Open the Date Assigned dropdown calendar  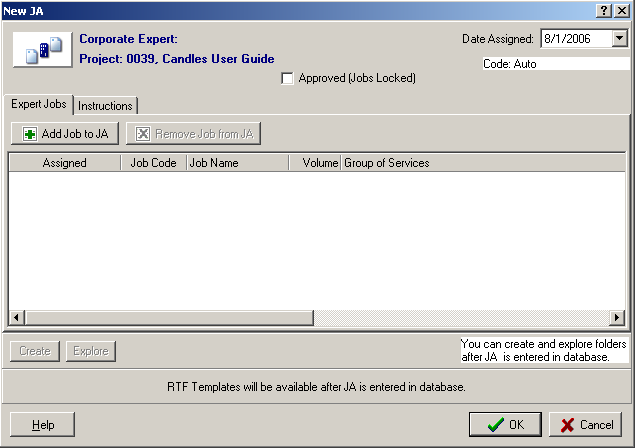(619, 39)
